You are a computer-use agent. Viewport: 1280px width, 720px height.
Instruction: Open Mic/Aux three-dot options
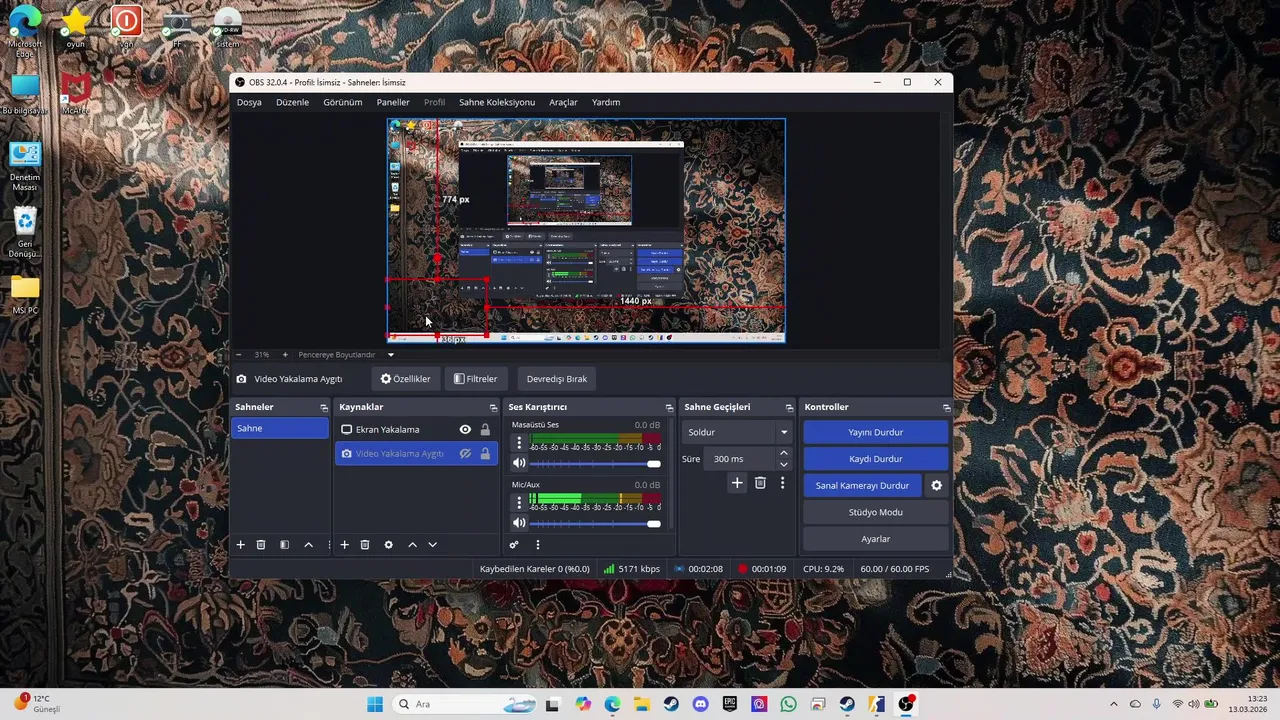click(x=518, y=503)
